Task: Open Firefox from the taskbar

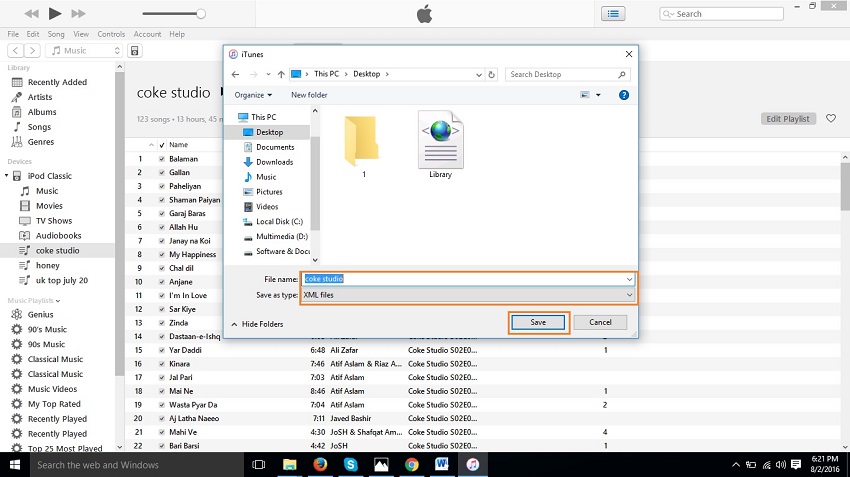Action: tap(319, 465)
